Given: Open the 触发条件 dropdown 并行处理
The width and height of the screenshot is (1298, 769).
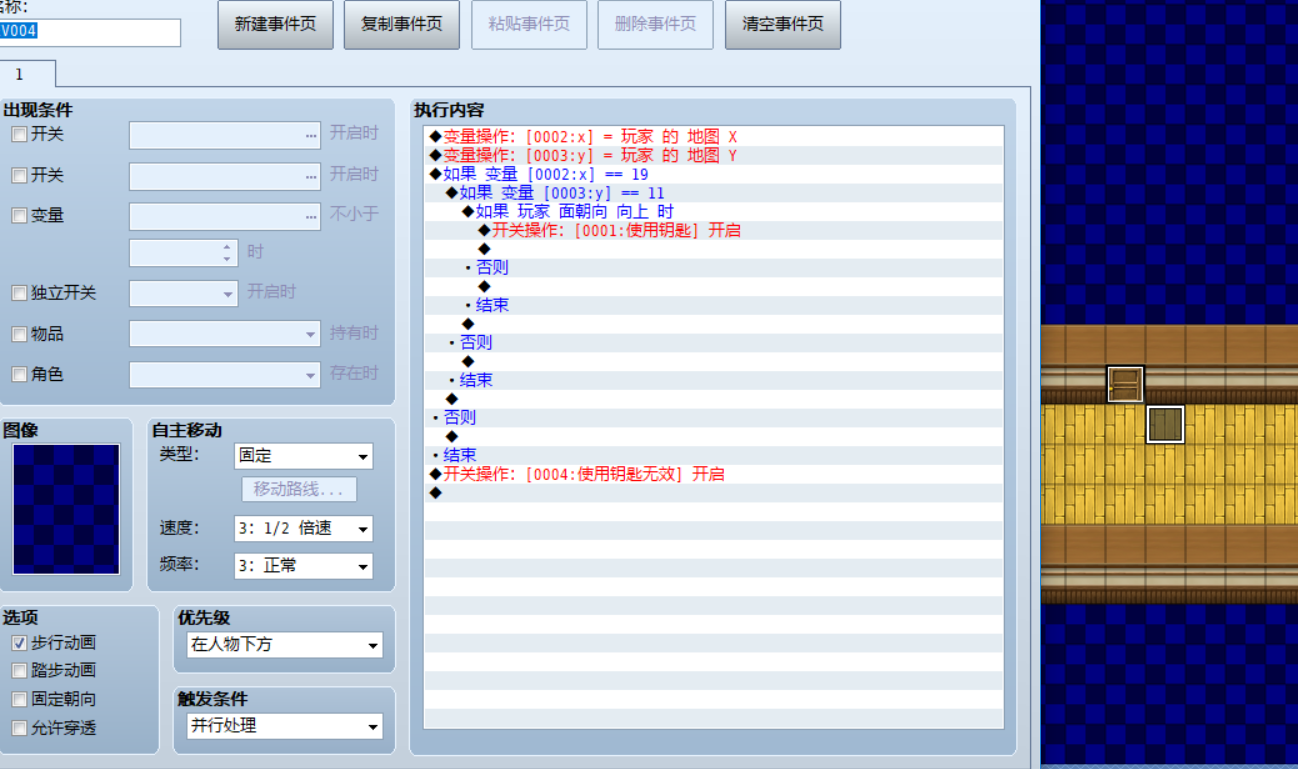Looking at the screenshot, I should 285,726.
